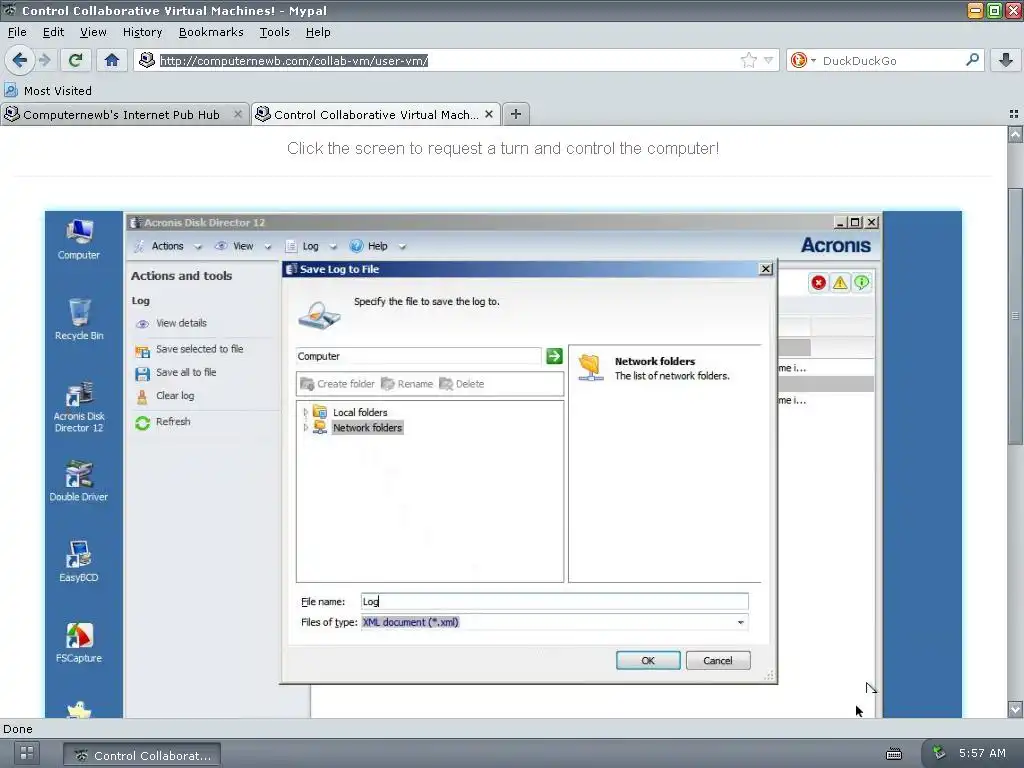The width and height of the screenshot is (1024, 768).
Task: Open the browser Help menu
Action: coord(318,32)
